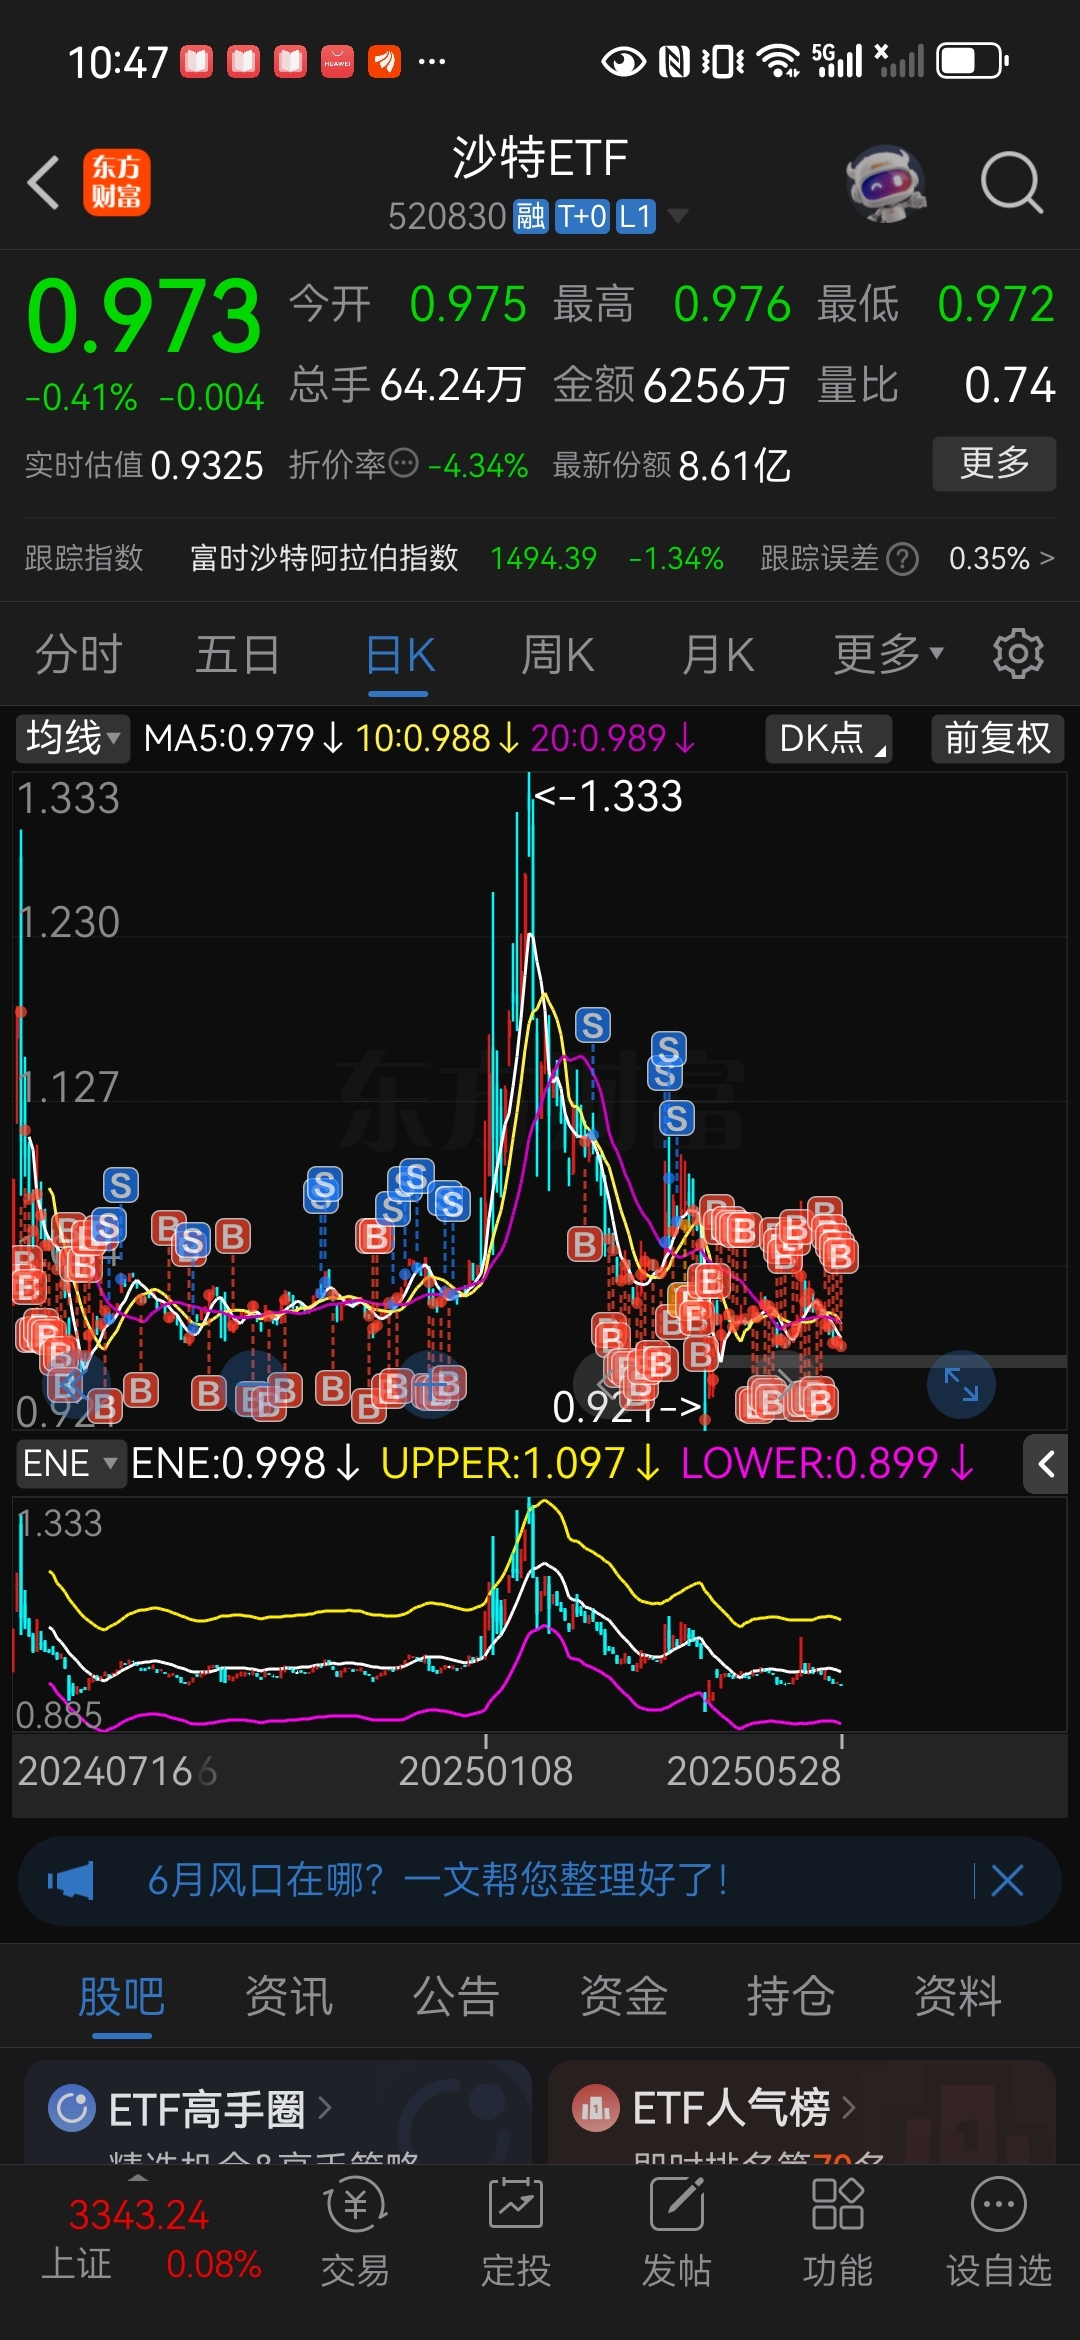Switch to the 资金 tab
This screenshot has width=1080, height=2340.
623,1997
